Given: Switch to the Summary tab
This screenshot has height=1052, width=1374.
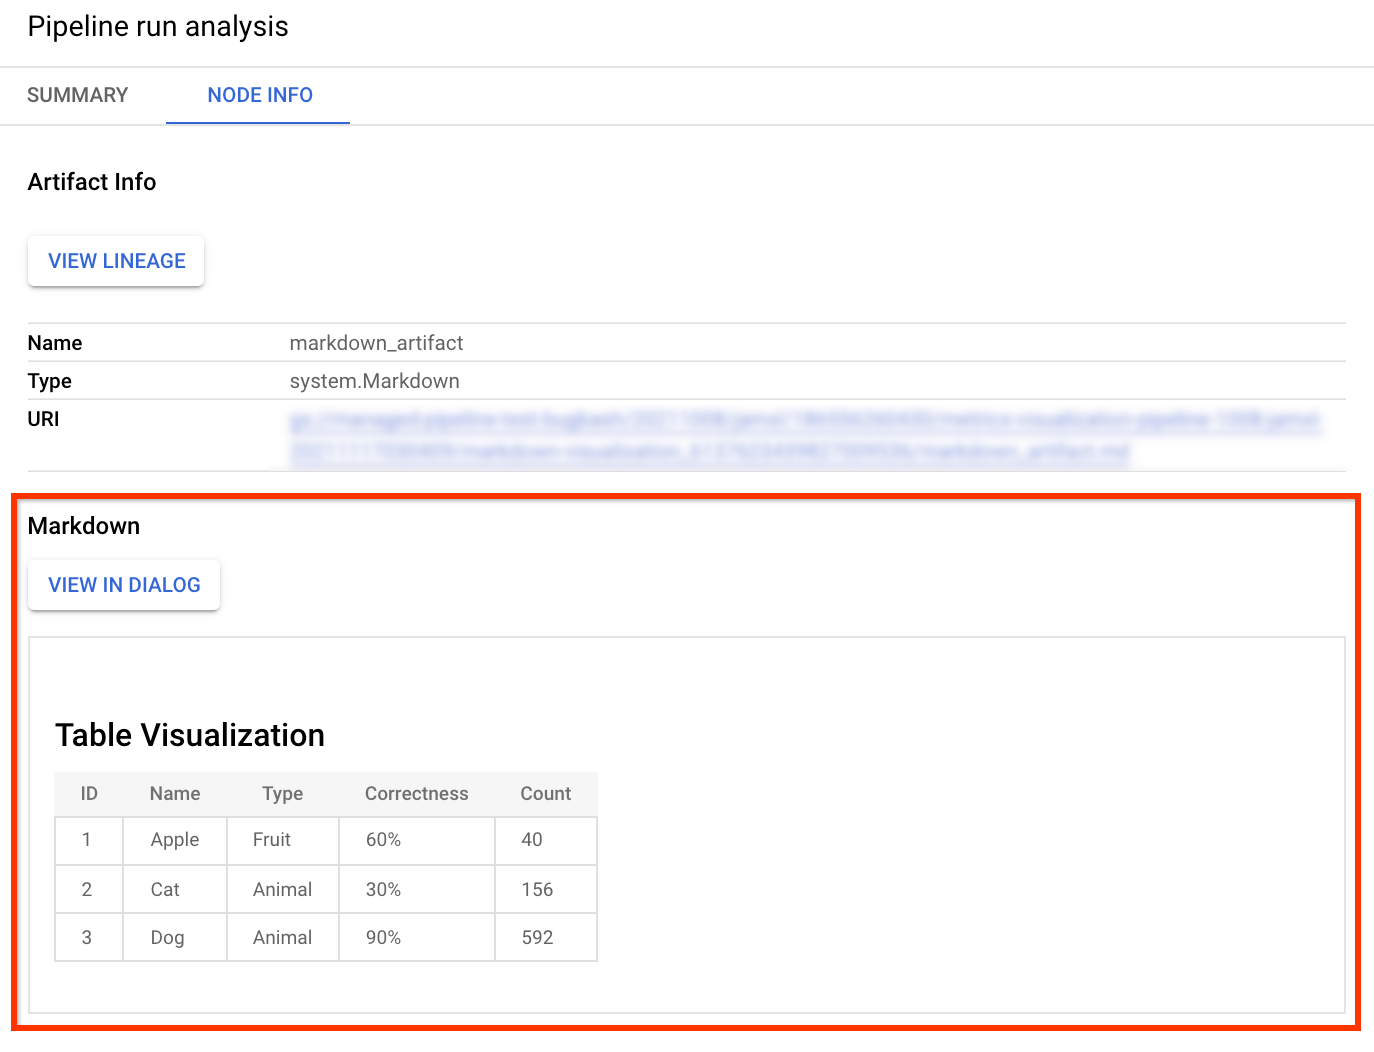Looking at the screenshot, I should (x=78, y=95).
